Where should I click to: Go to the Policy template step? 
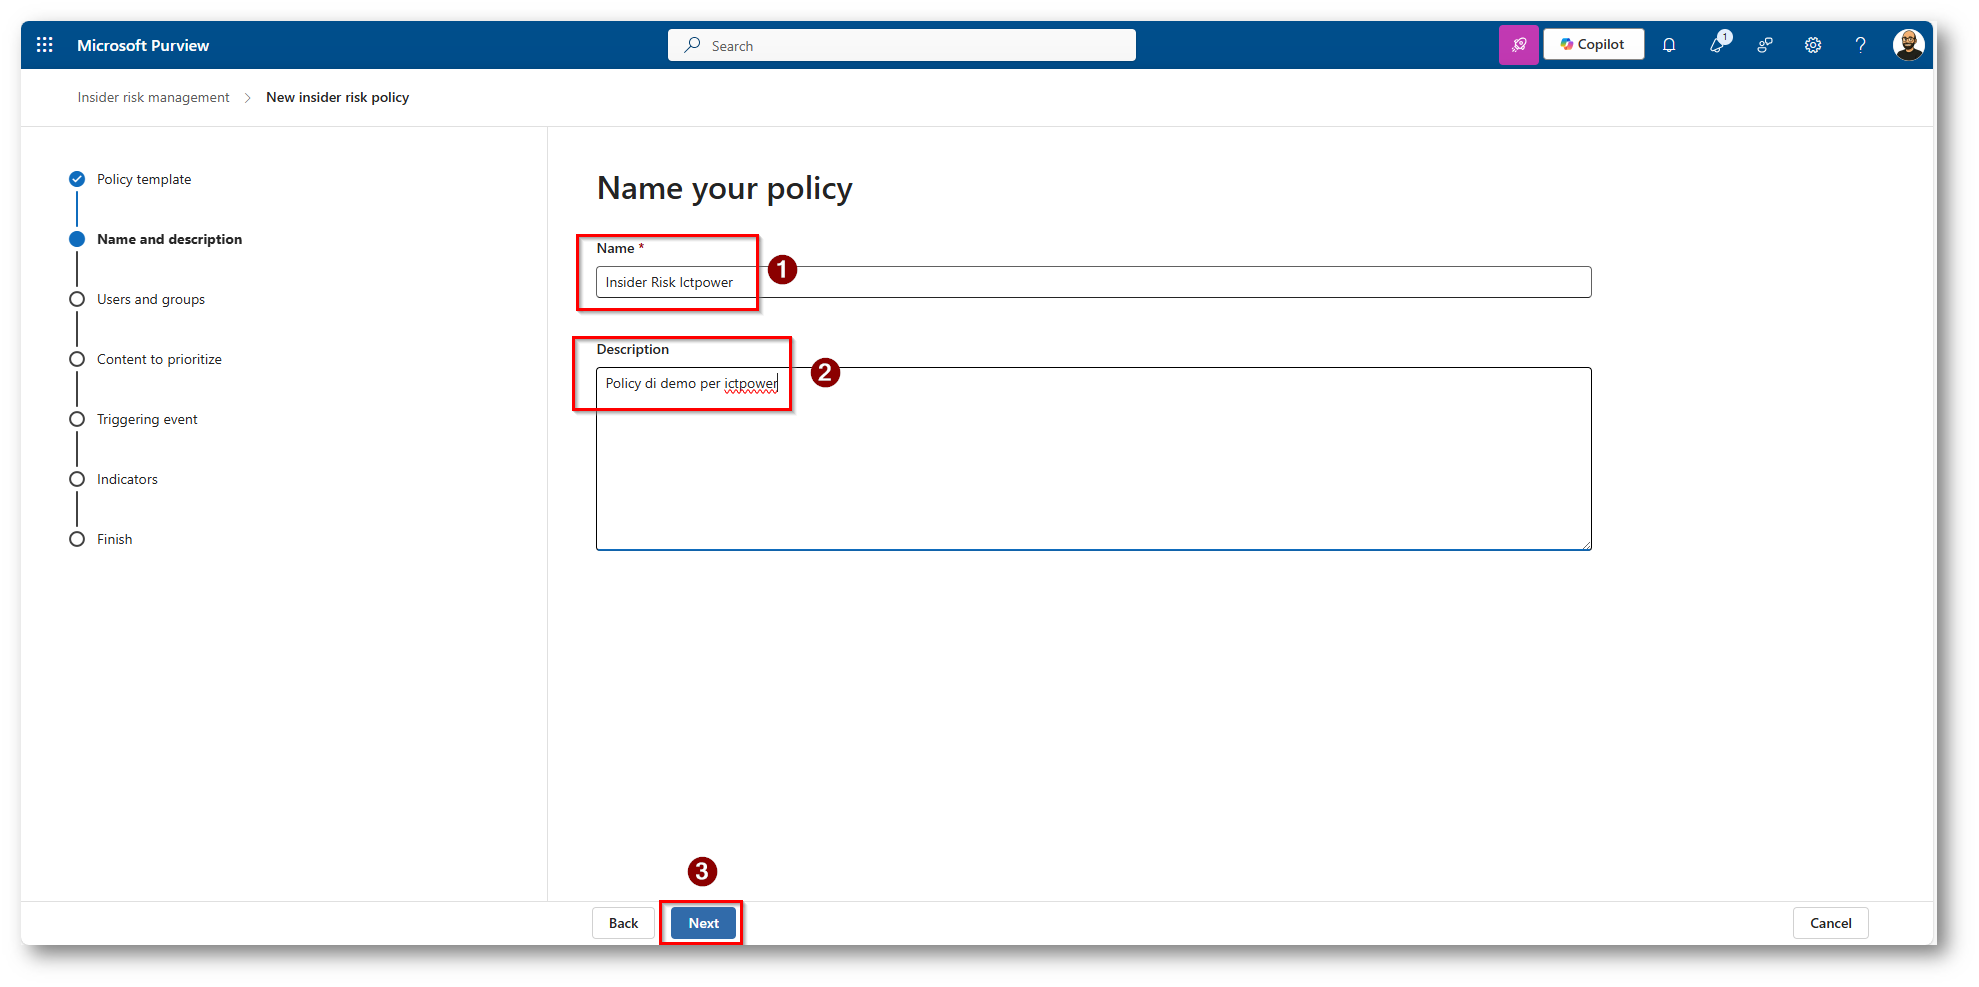coord(144,179)
